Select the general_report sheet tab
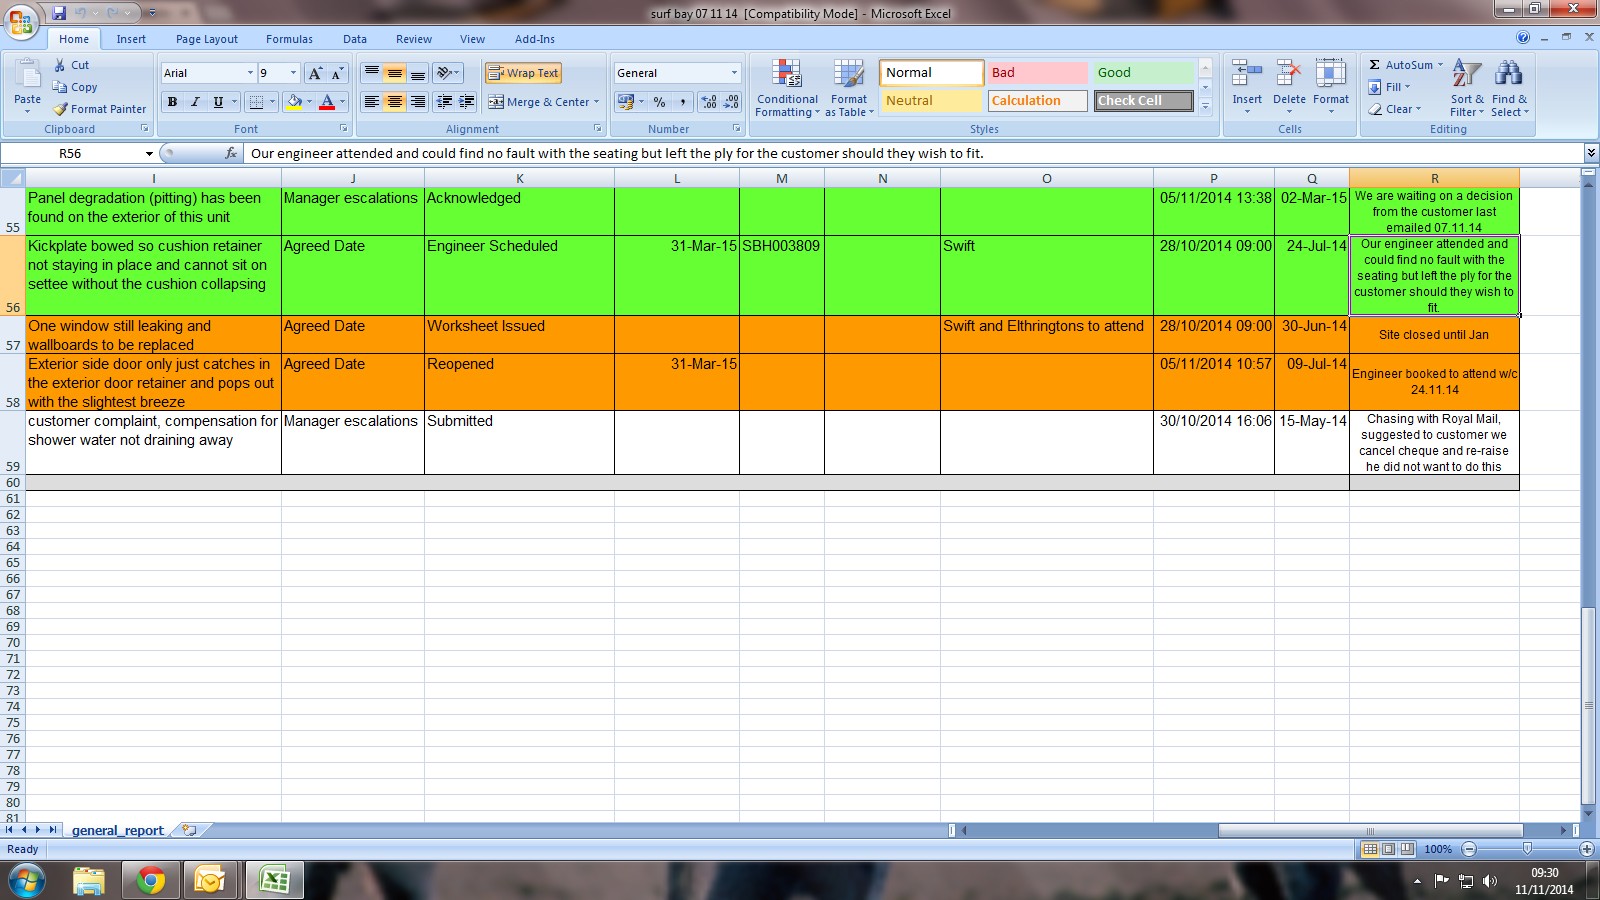 (x=117, y=831)
